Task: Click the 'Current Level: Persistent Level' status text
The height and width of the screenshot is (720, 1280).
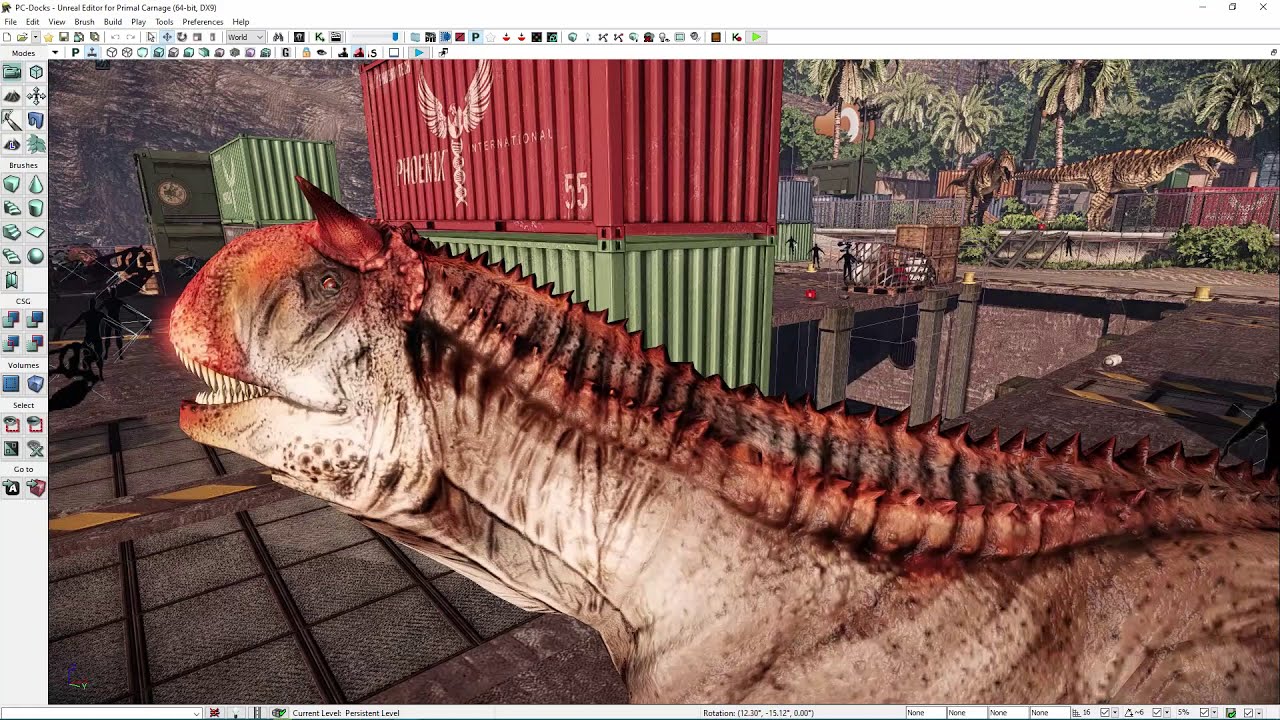Action: click(346, 713)
